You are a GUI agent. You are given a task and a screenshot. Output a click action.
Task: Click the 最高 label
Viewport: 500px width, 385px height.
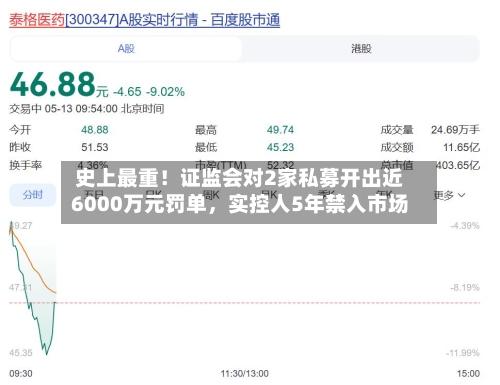coord(206,130)
